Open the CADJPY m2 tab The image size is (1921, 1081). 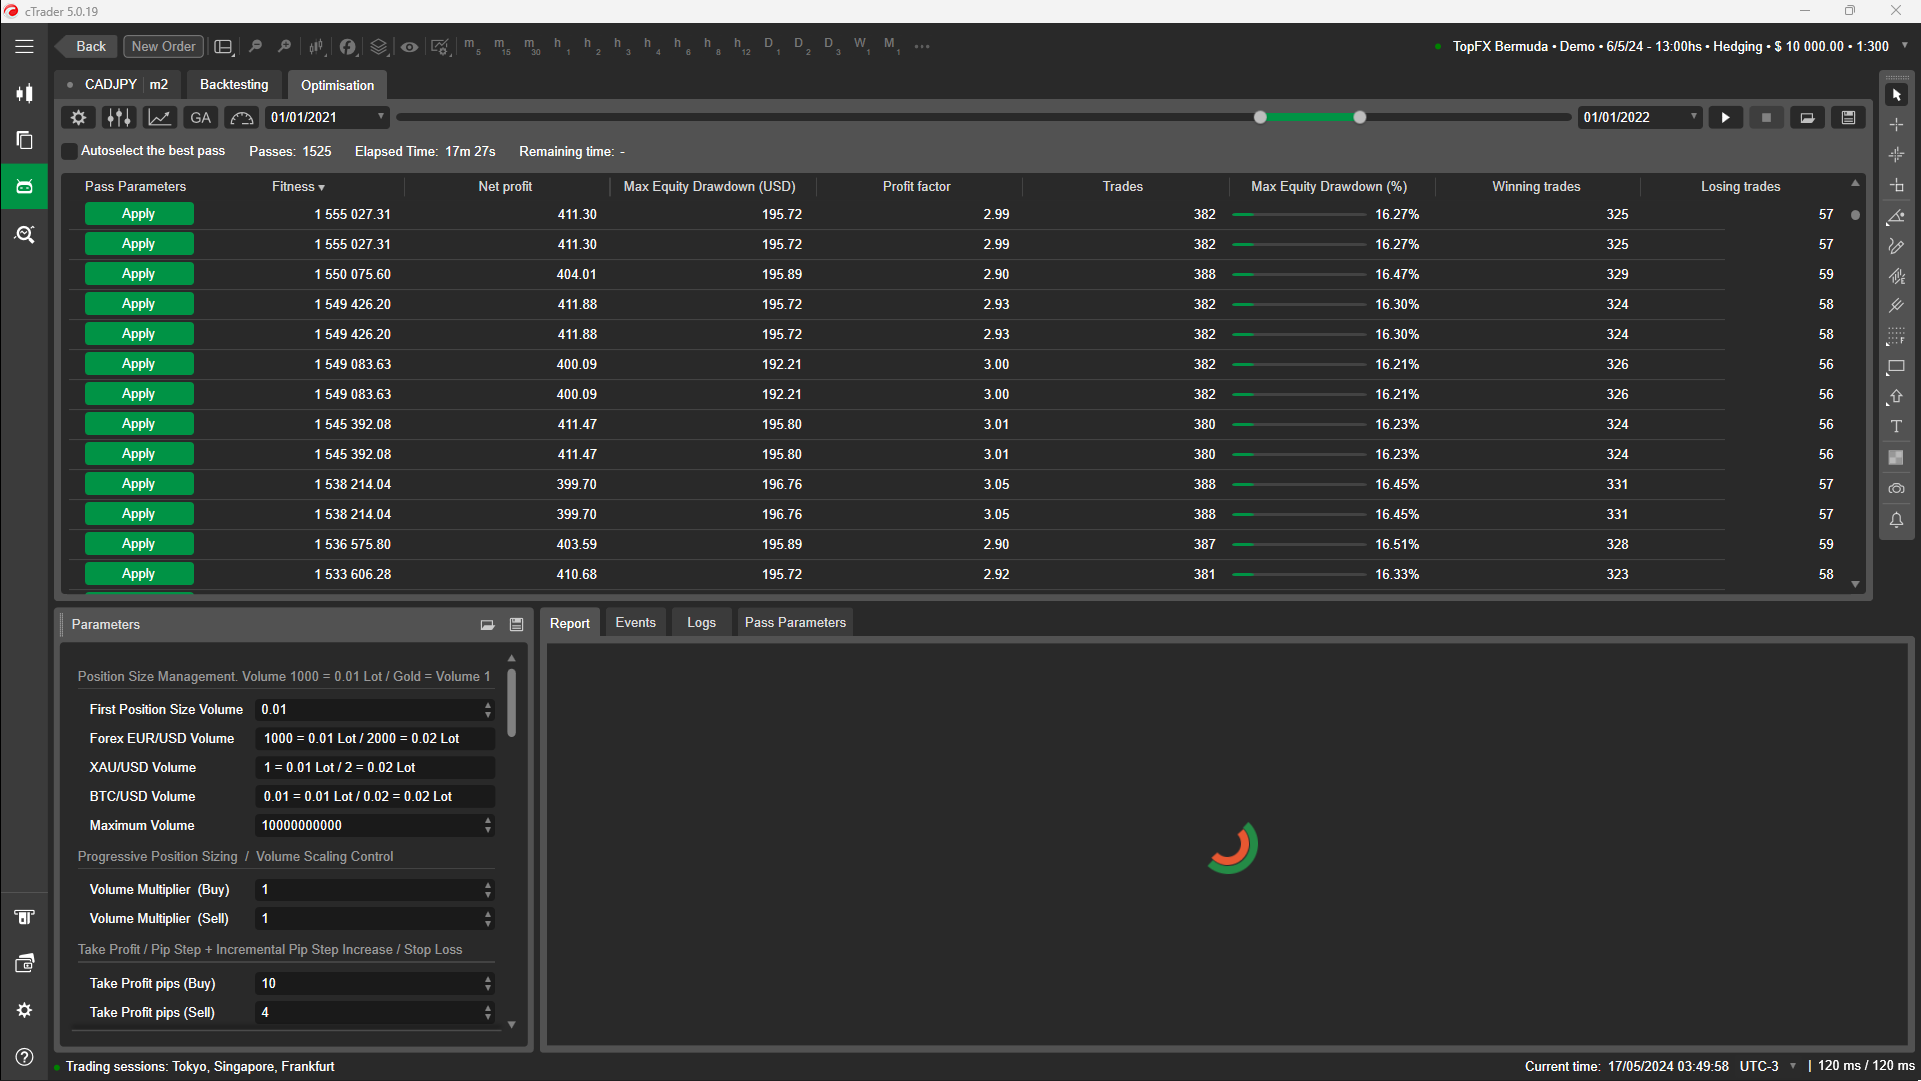pos(117,85)
